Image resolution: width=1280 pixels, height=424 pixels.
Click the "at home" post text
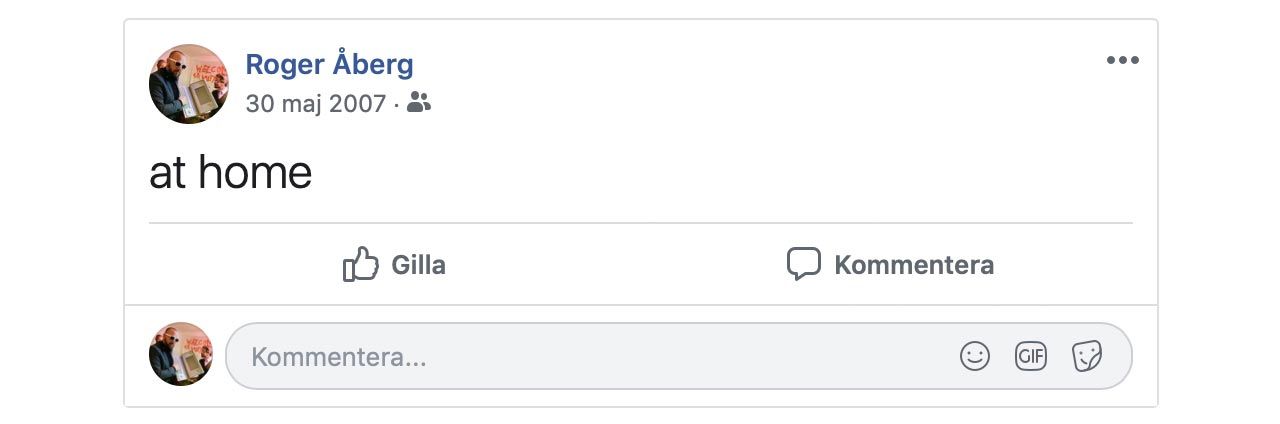[230, 173]
